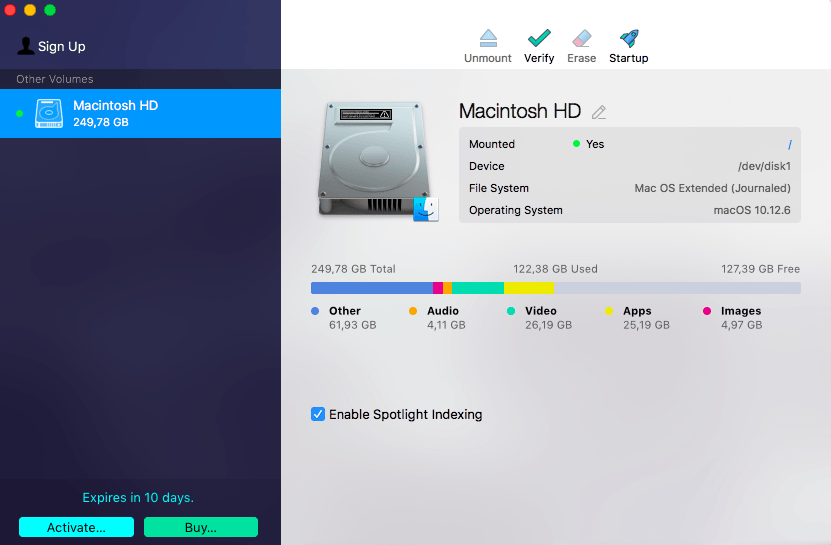The height and width of the screenshot is (545, 831).
Task: Disable Spotlight Indexing checkbox
Action: 318,414
